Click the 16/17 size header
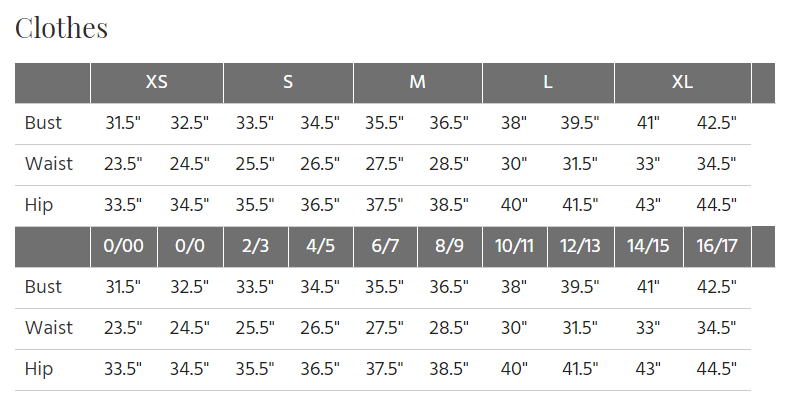 [x=717, y=247]
